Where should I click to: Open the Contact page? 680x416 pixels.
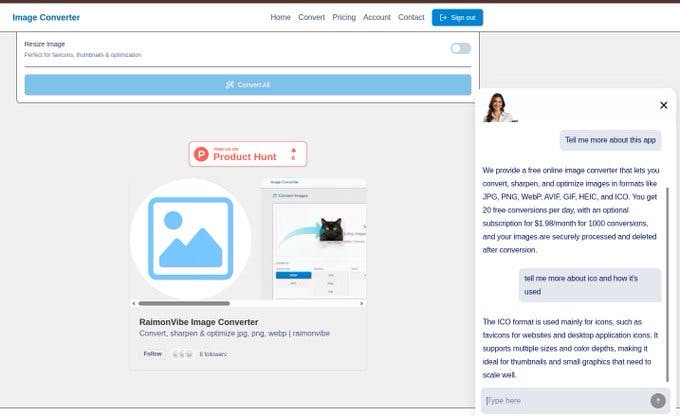pyautogui.click(x=411, y=17)
